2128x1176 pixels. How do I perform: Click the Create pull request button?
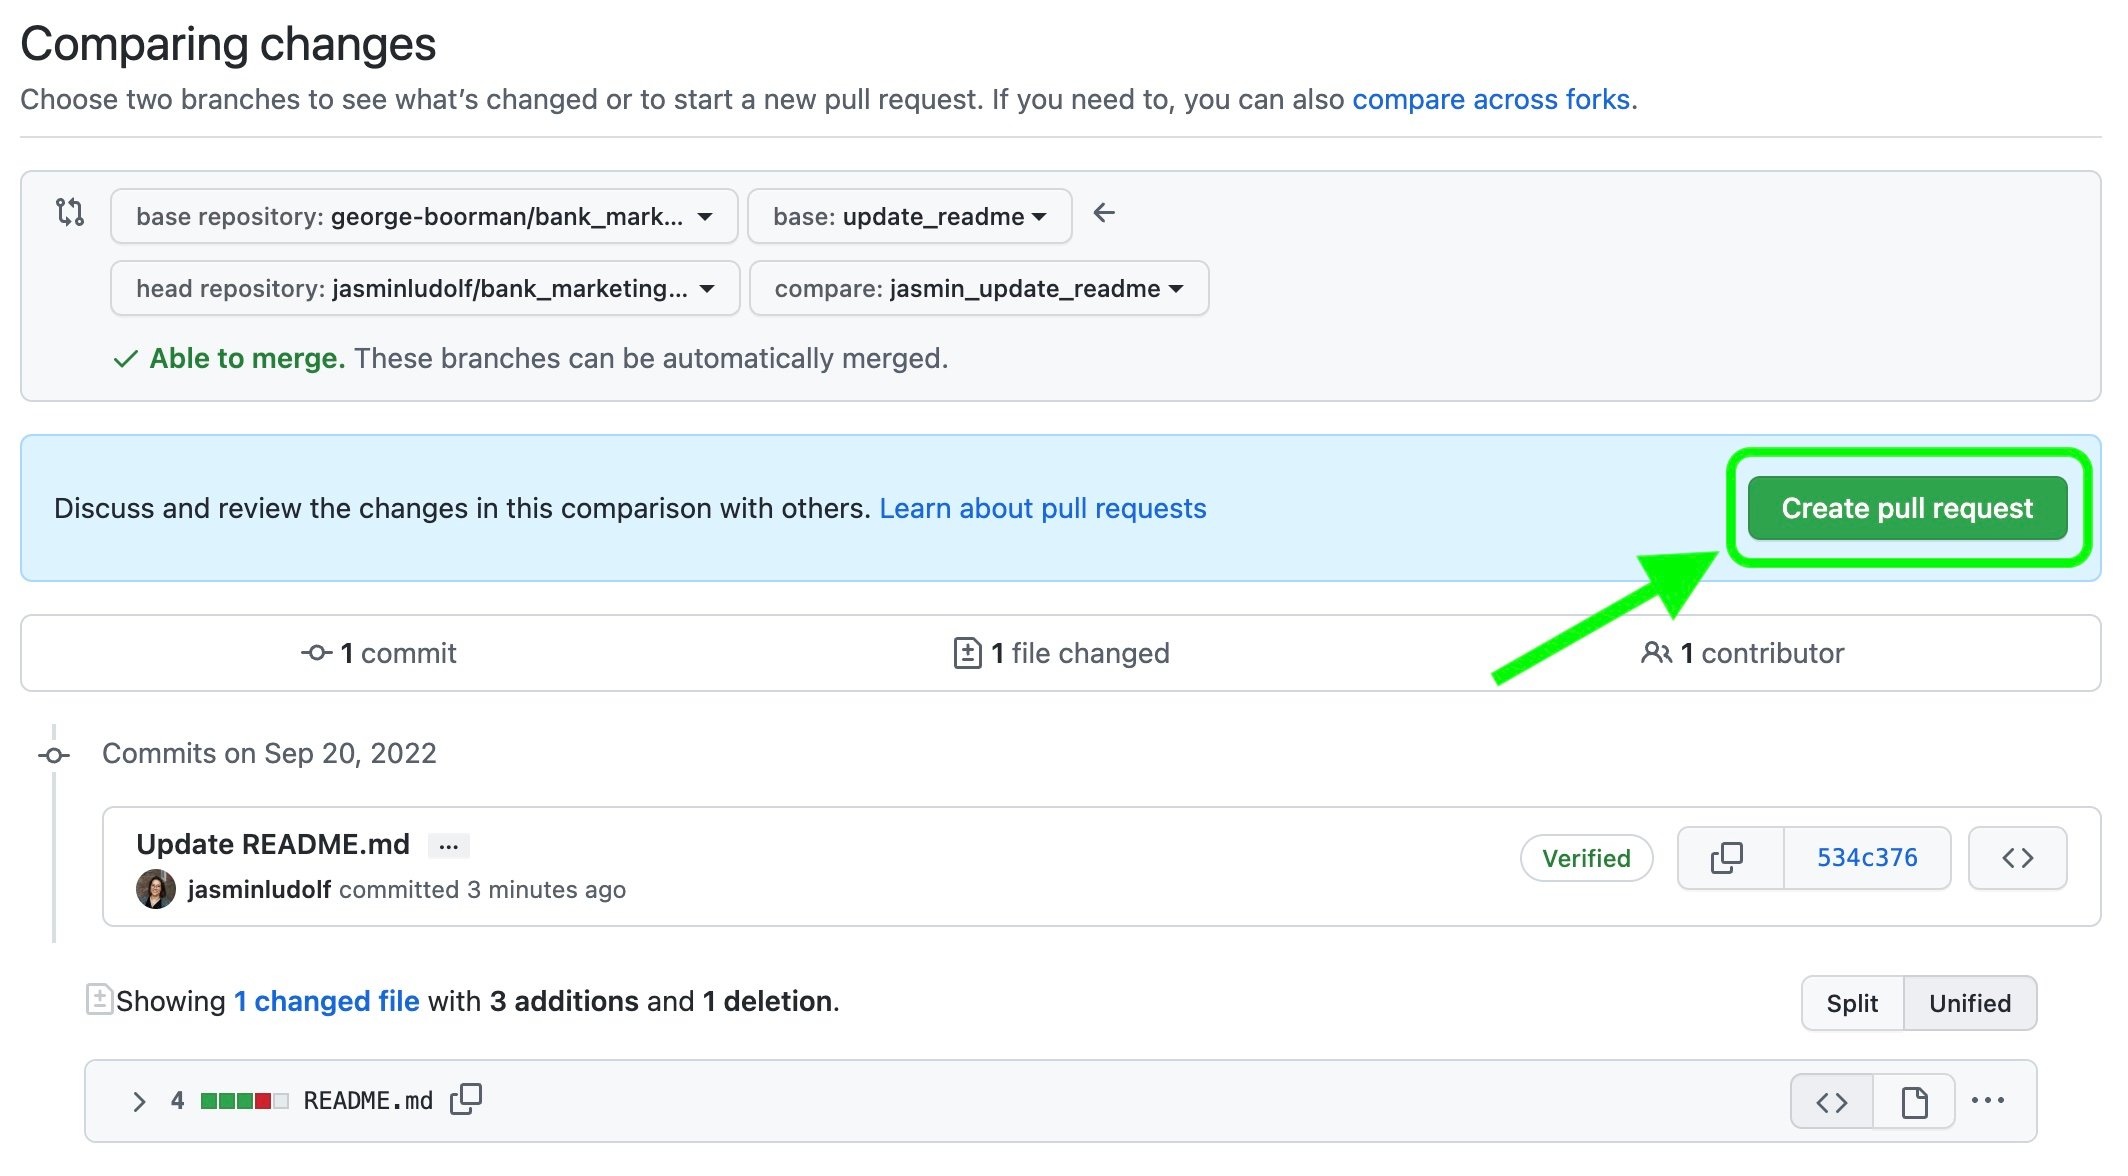tap(1907, 508)
